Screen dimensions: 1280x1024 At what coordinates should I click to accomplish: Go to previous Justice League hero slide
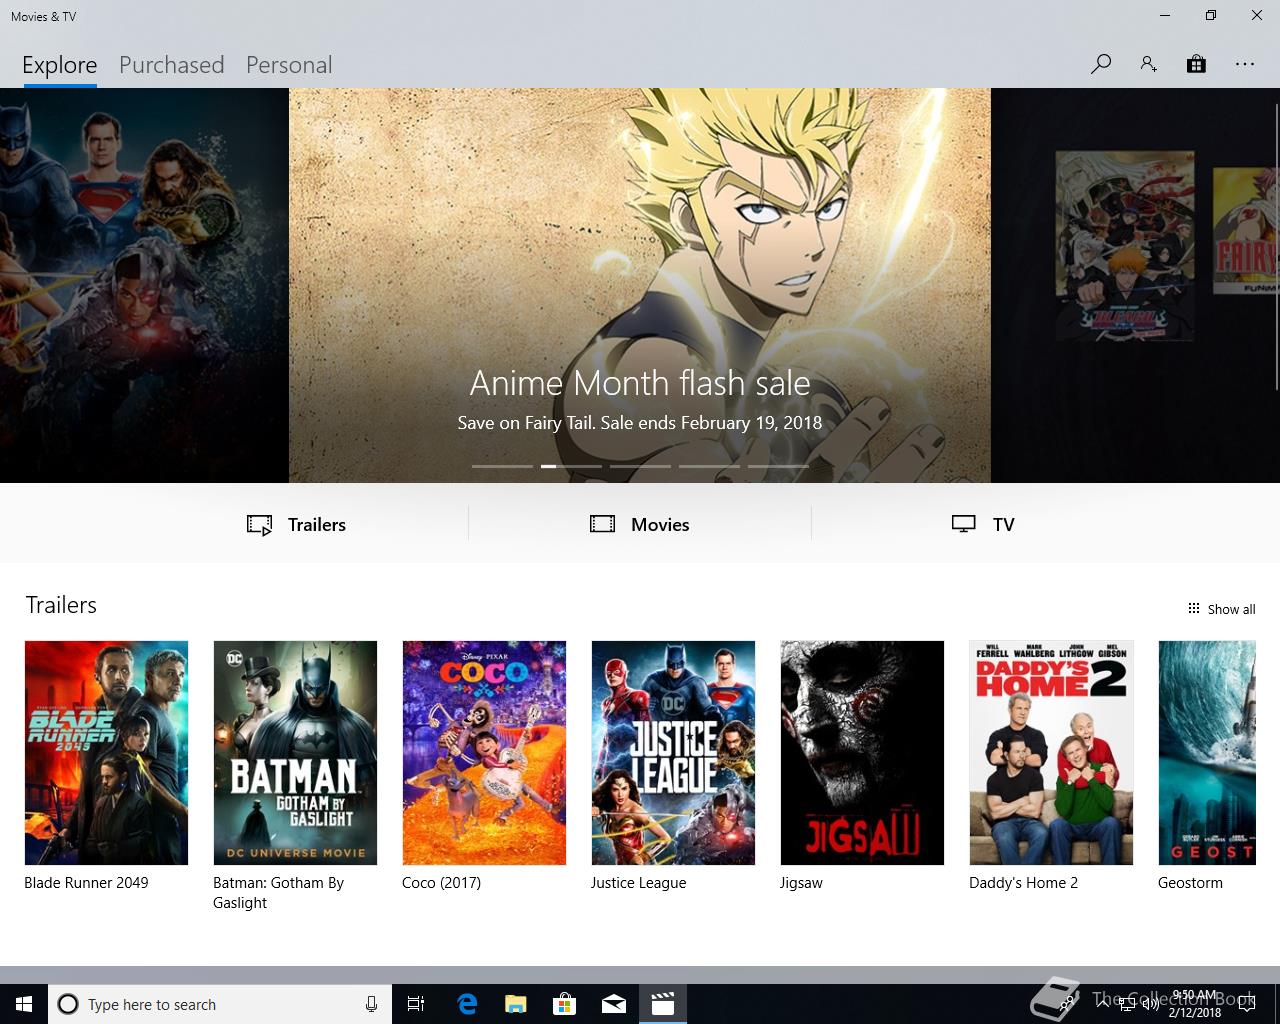click(x=144, y=285)
